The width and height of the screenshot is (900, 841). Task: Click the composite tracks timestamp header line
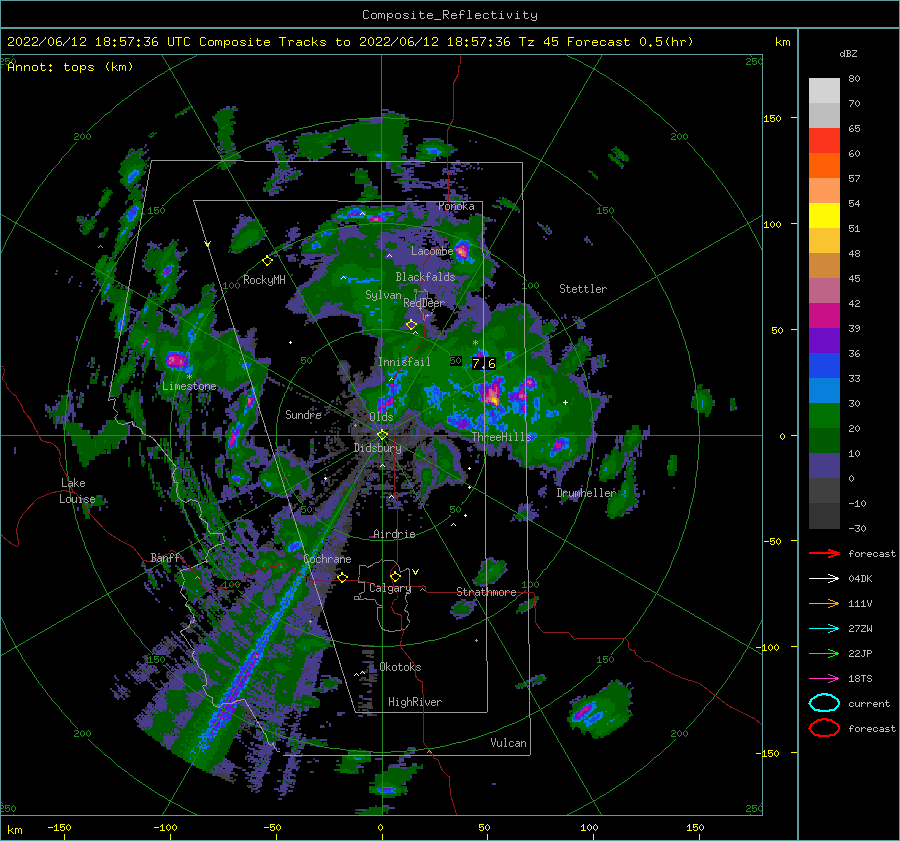pos(350,42)
